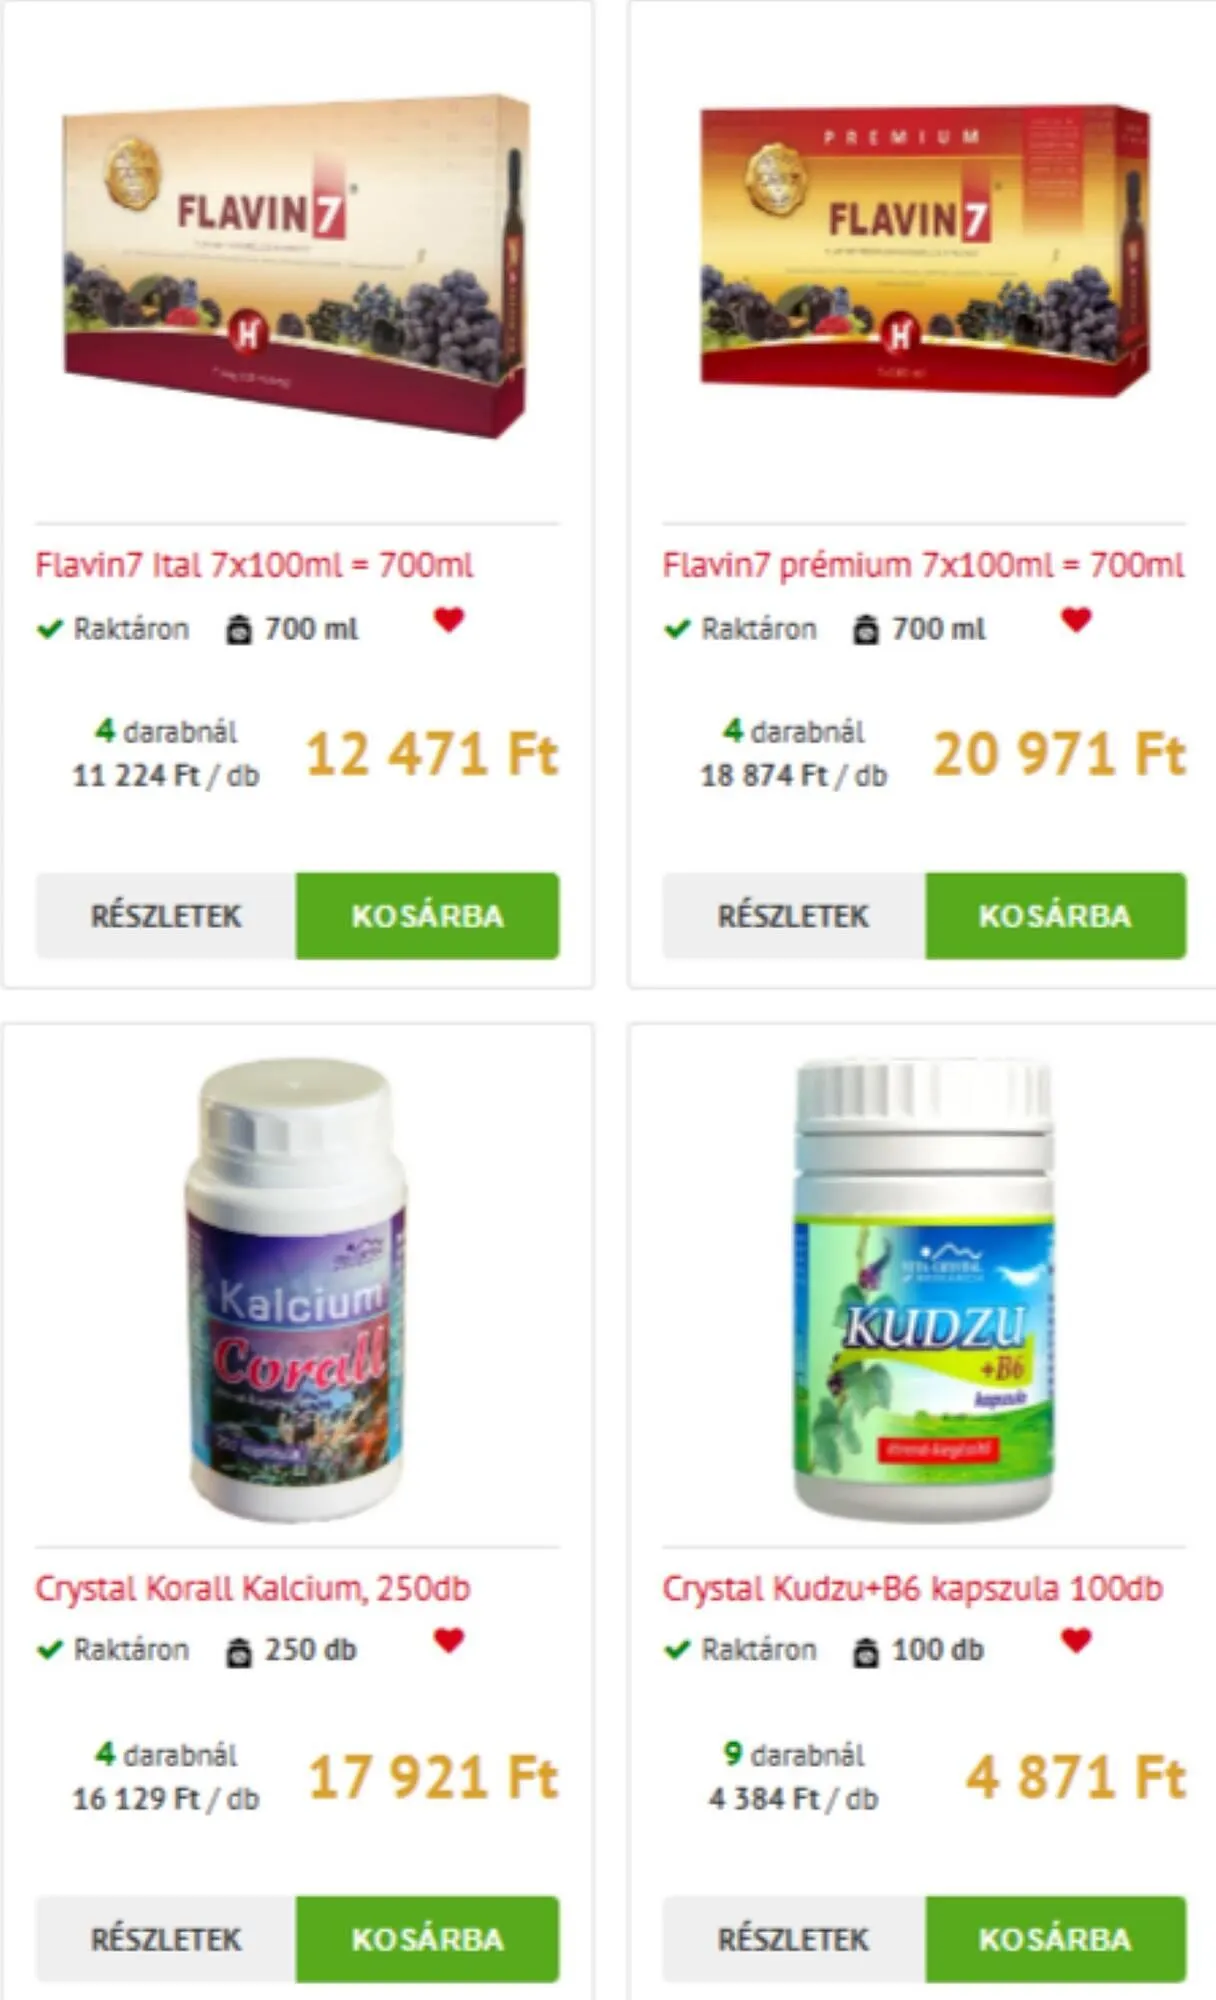Open the Crystal Kudzu+B6 kapszula 100db link
Screen dimensions: 1216x2000
pos(912,1588)
